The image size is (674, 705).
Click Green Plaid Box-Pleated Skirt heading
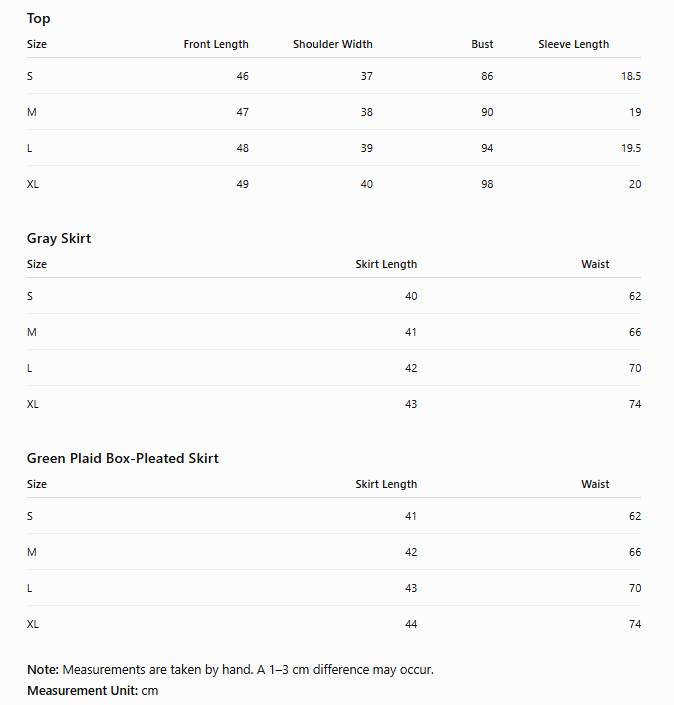[123, 458]
